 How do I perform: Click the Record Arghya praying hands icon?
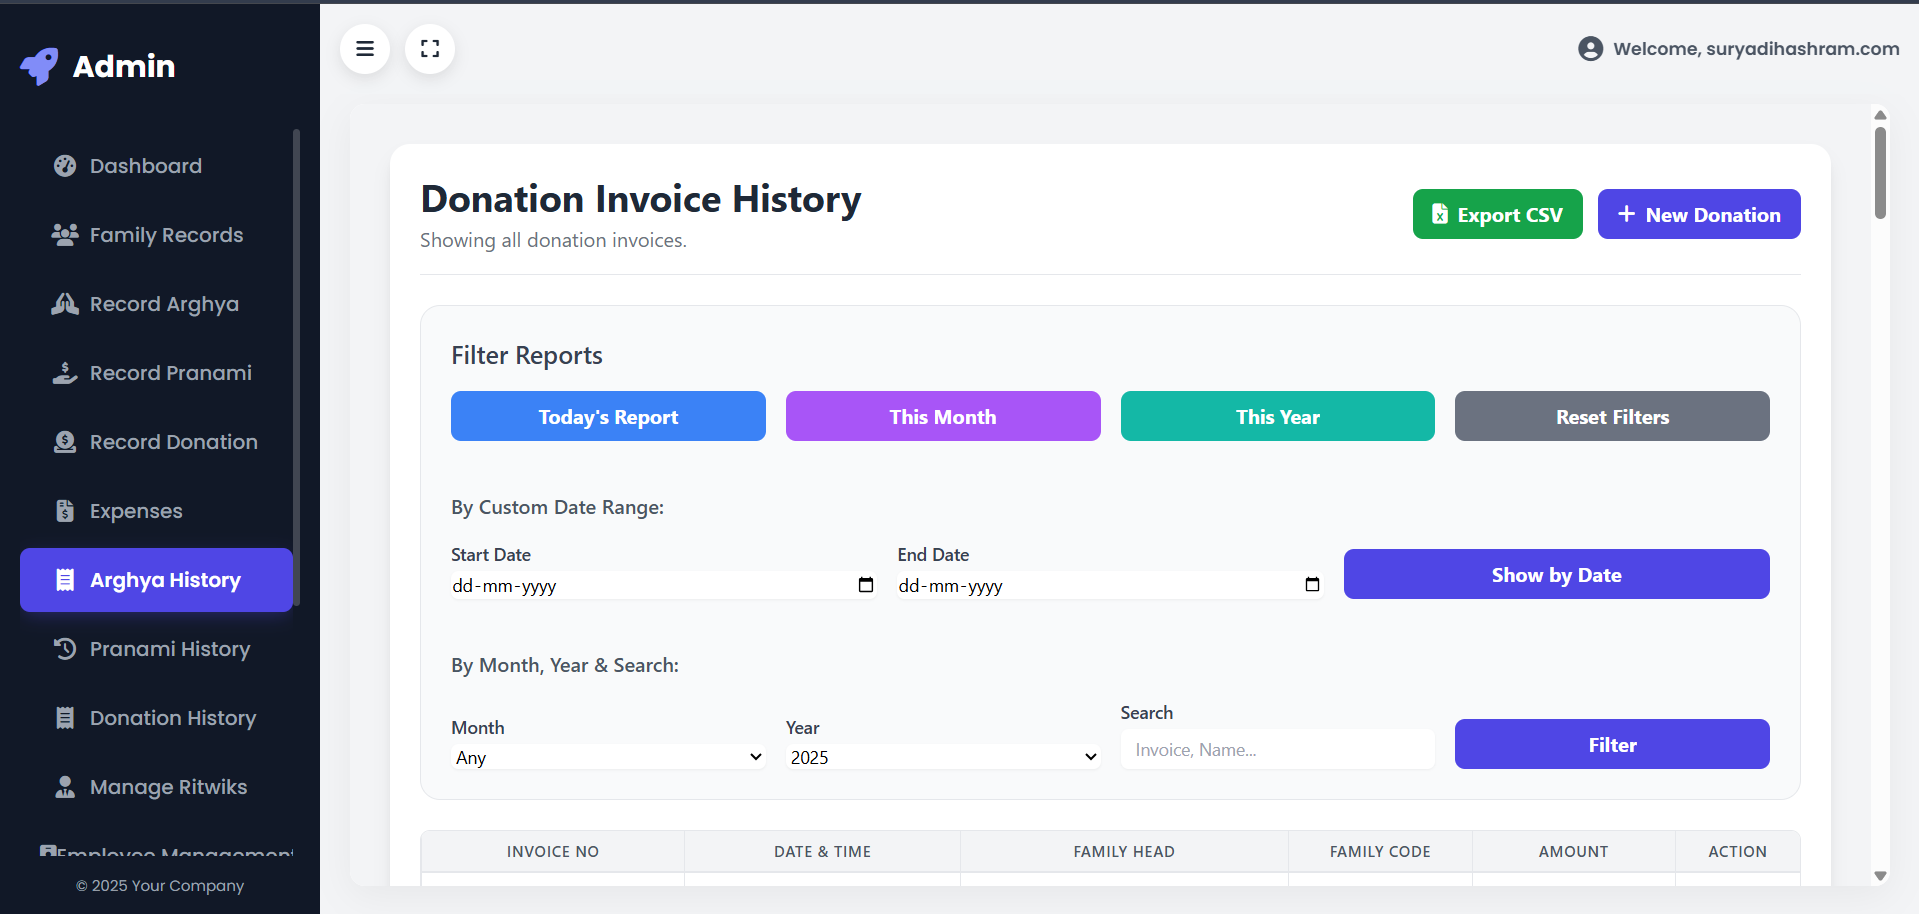pos(65,304)
